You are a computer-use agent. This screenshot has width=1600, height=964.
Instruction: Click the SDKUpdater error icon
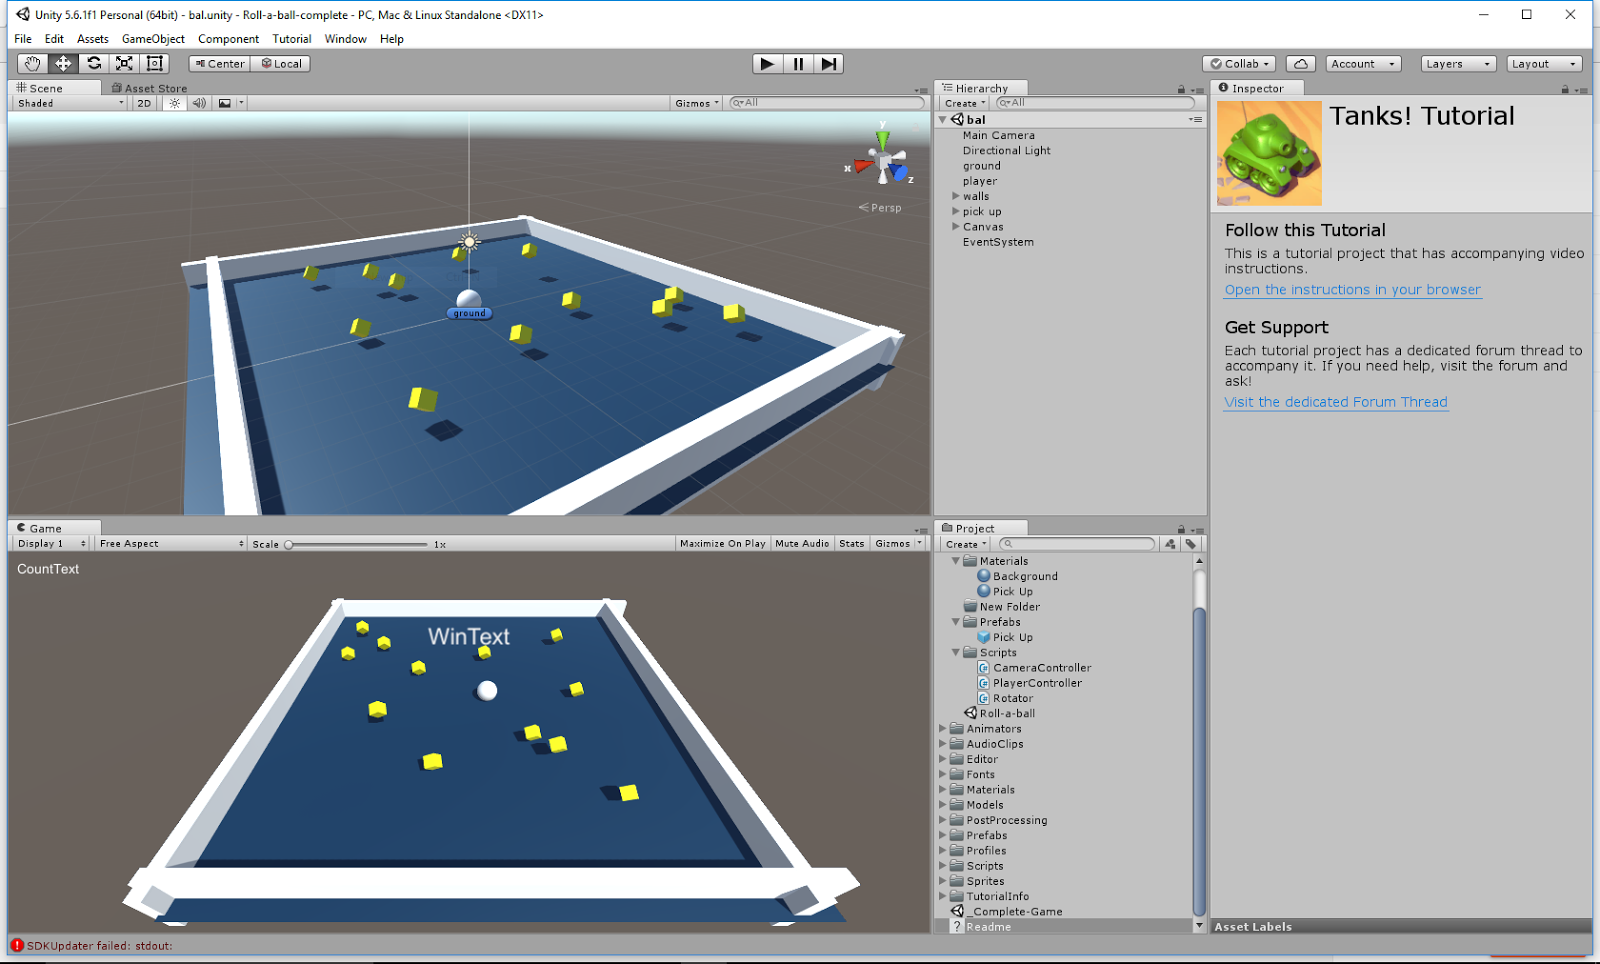click(17, 945)
